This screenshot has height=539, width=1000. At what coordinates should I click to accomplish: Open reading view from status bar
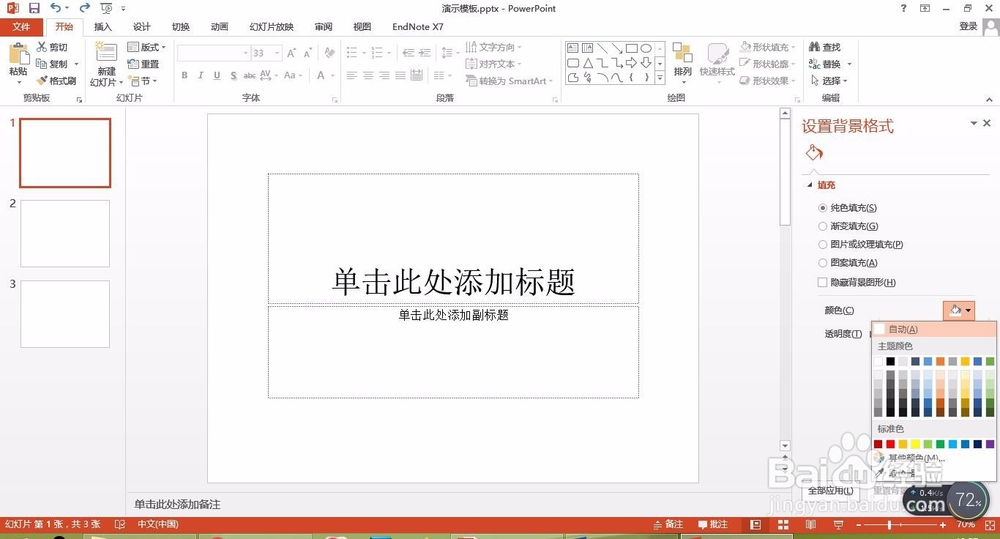tap(811, 524)
